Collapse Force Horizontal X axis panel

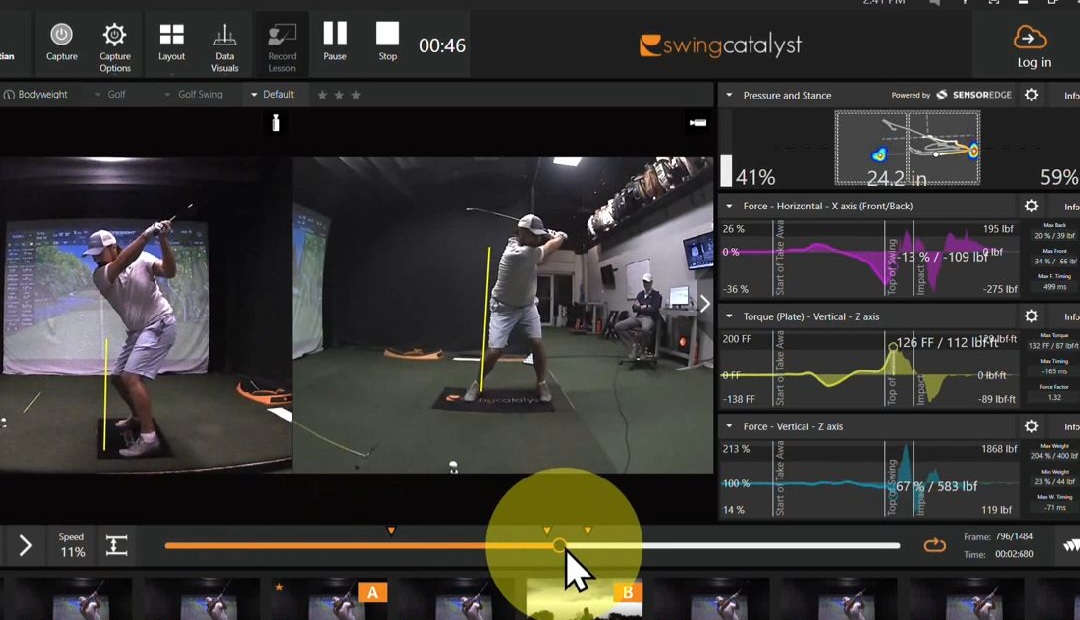tap(729, 206)
